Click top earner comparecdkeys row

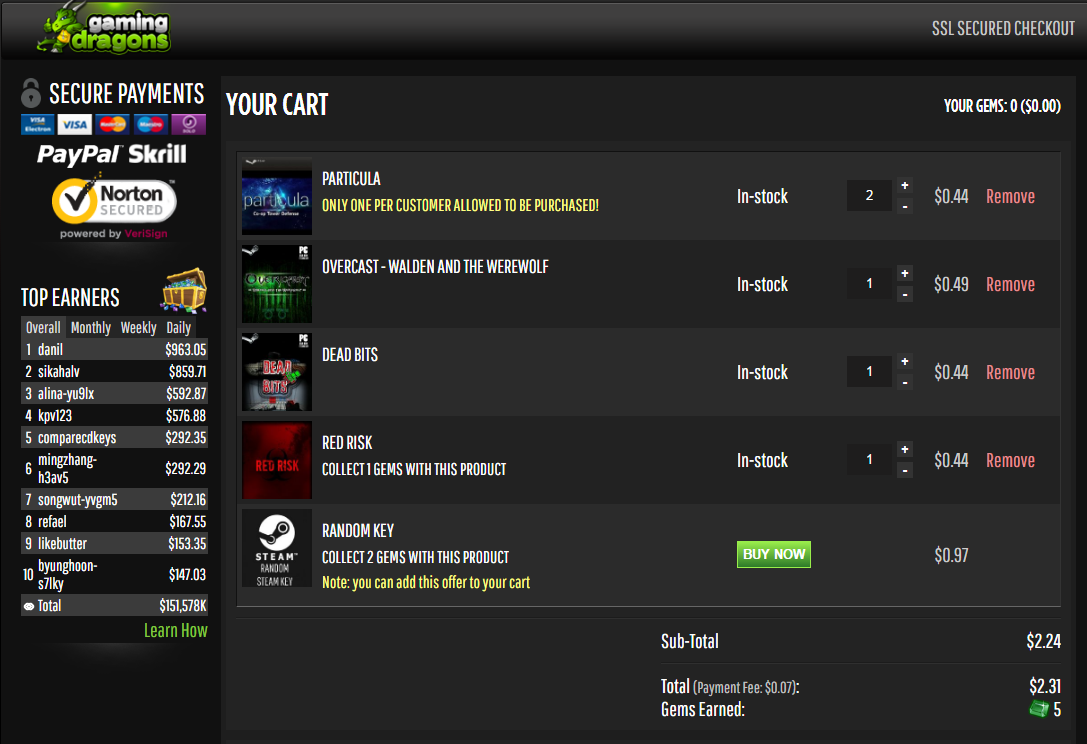click(114, 438)
